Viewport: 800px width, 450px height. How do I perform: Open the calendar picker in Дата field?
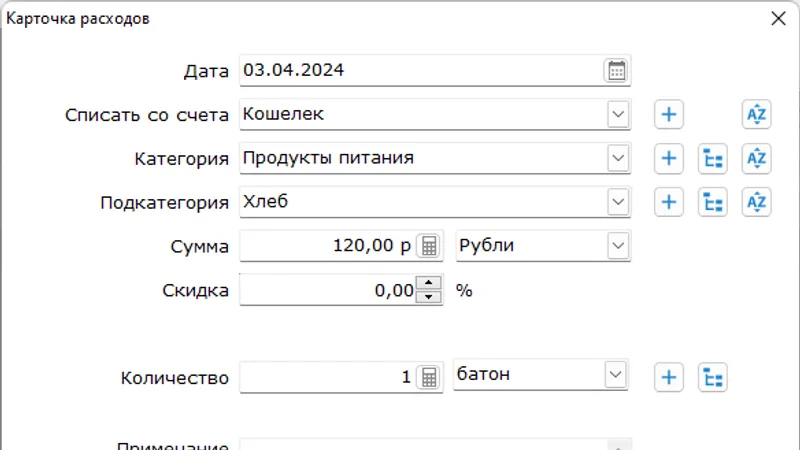point(617,71)
